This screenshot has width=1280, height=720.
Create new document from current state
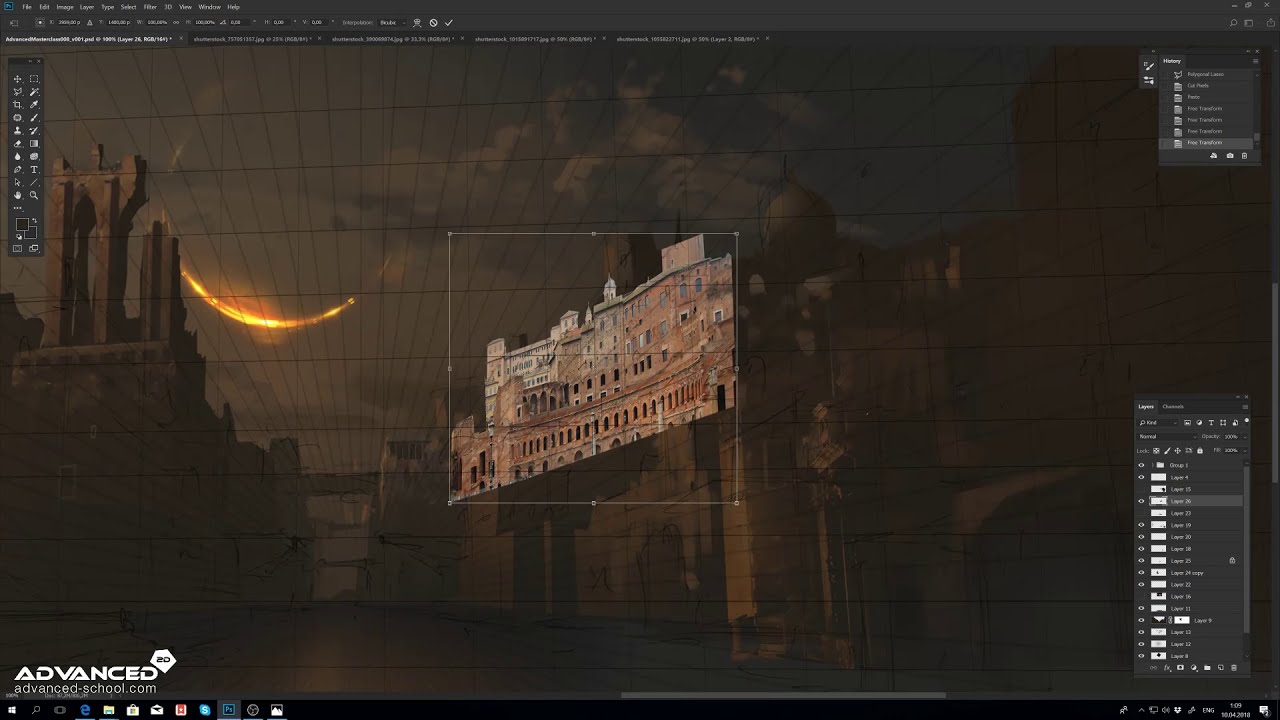click(x=1214, y=156)
